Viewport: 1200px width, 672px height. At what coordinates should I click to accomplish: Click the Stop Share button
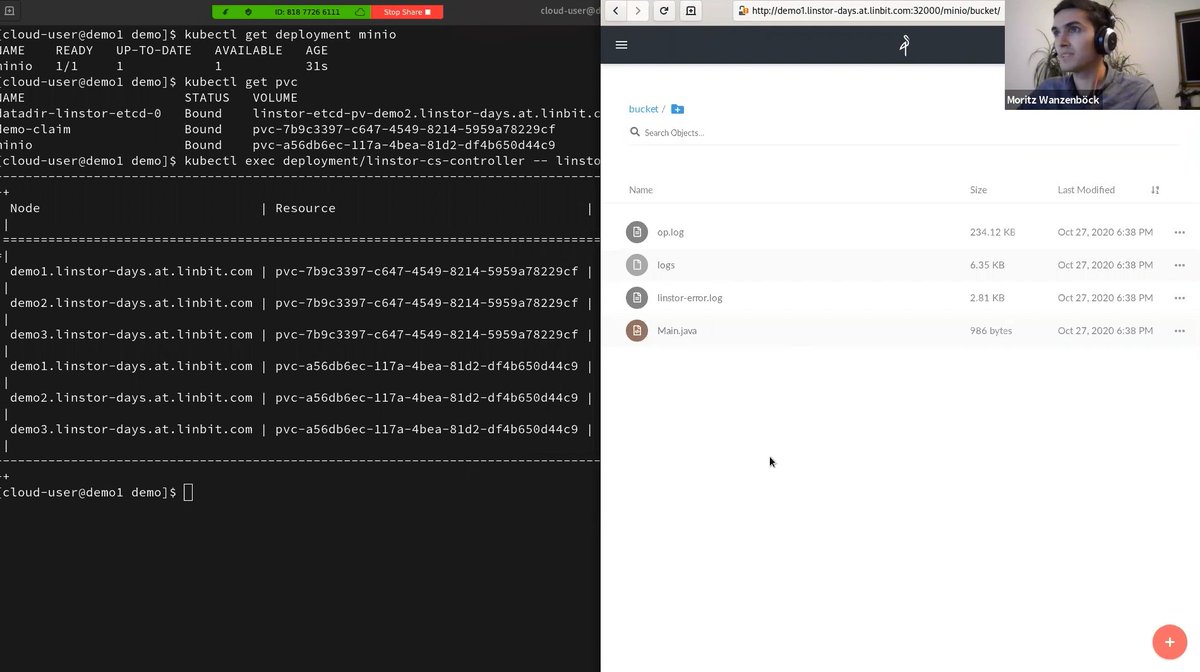[x=407, y=12]
